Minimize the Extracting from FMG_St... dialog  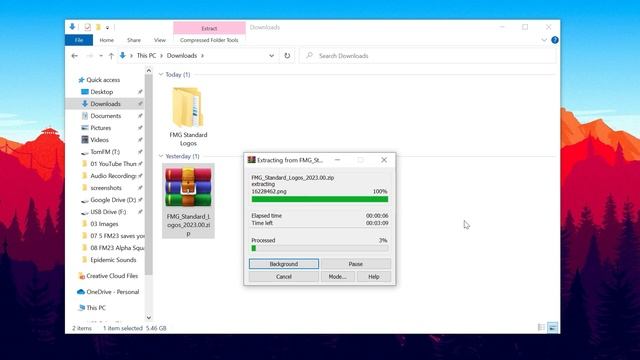337,160
